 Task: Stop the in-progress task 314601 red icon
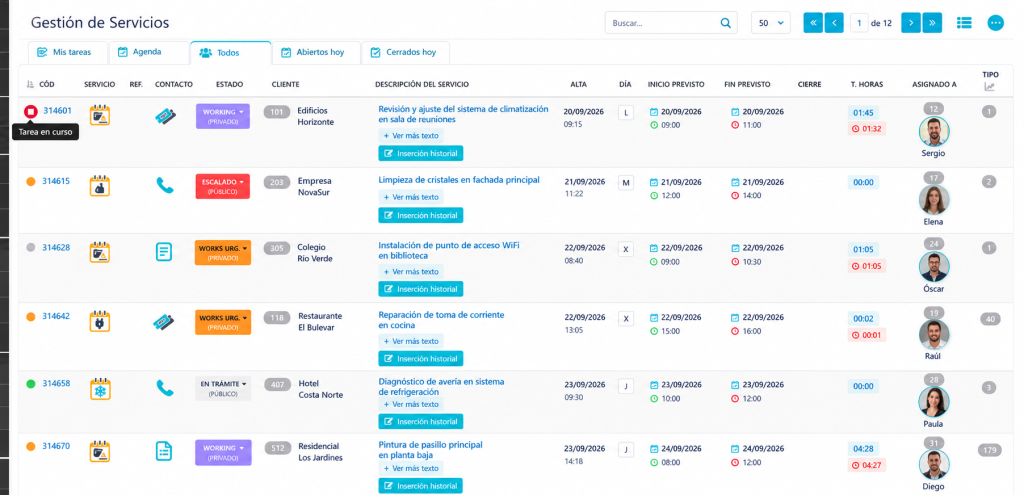30,112
